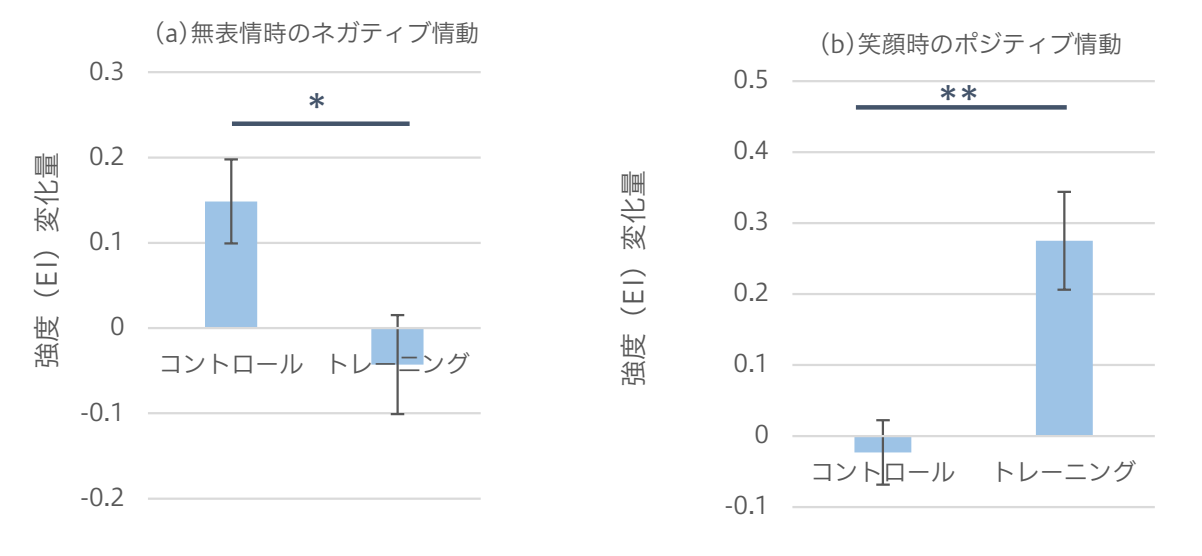Select the negative トレーニング bar in chart (a)

coord(397,346)
